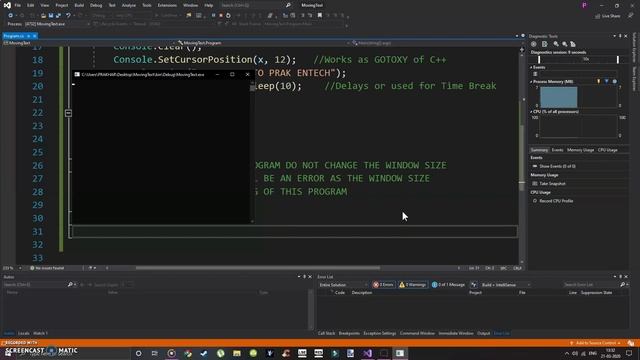Toggle the Errors filter in Error List
Screen dimensions: 640x360
pos(383,285)
